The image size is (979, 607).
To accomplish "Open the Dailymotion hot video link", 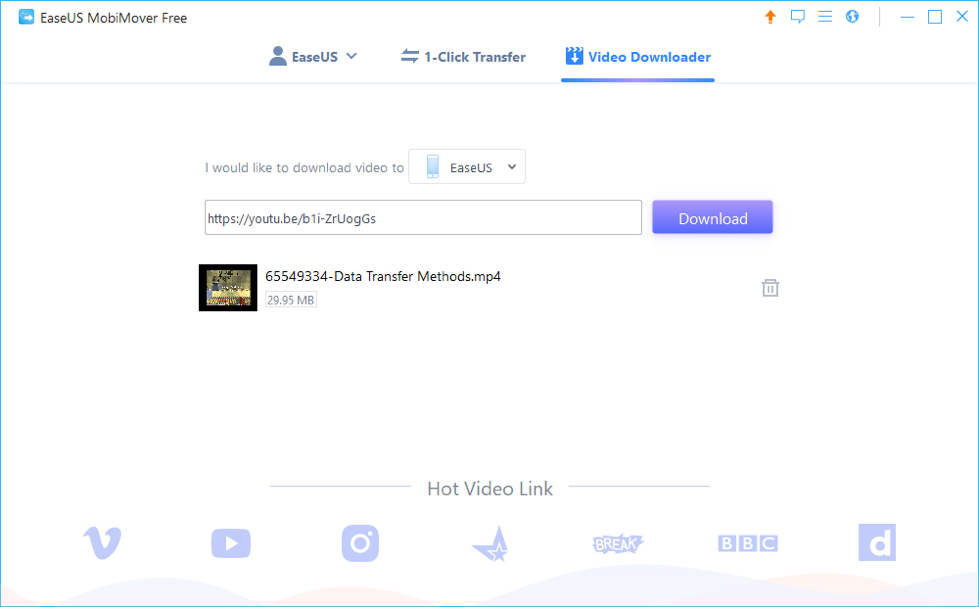I will [x=877, y=543].
